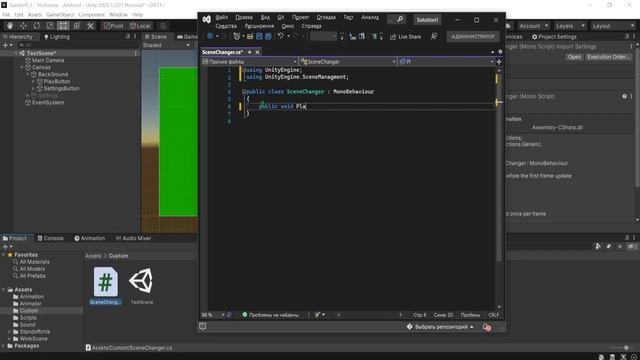Toggle Pivot handle position in Unity
The image size is (640, 360).
(113, 26)
